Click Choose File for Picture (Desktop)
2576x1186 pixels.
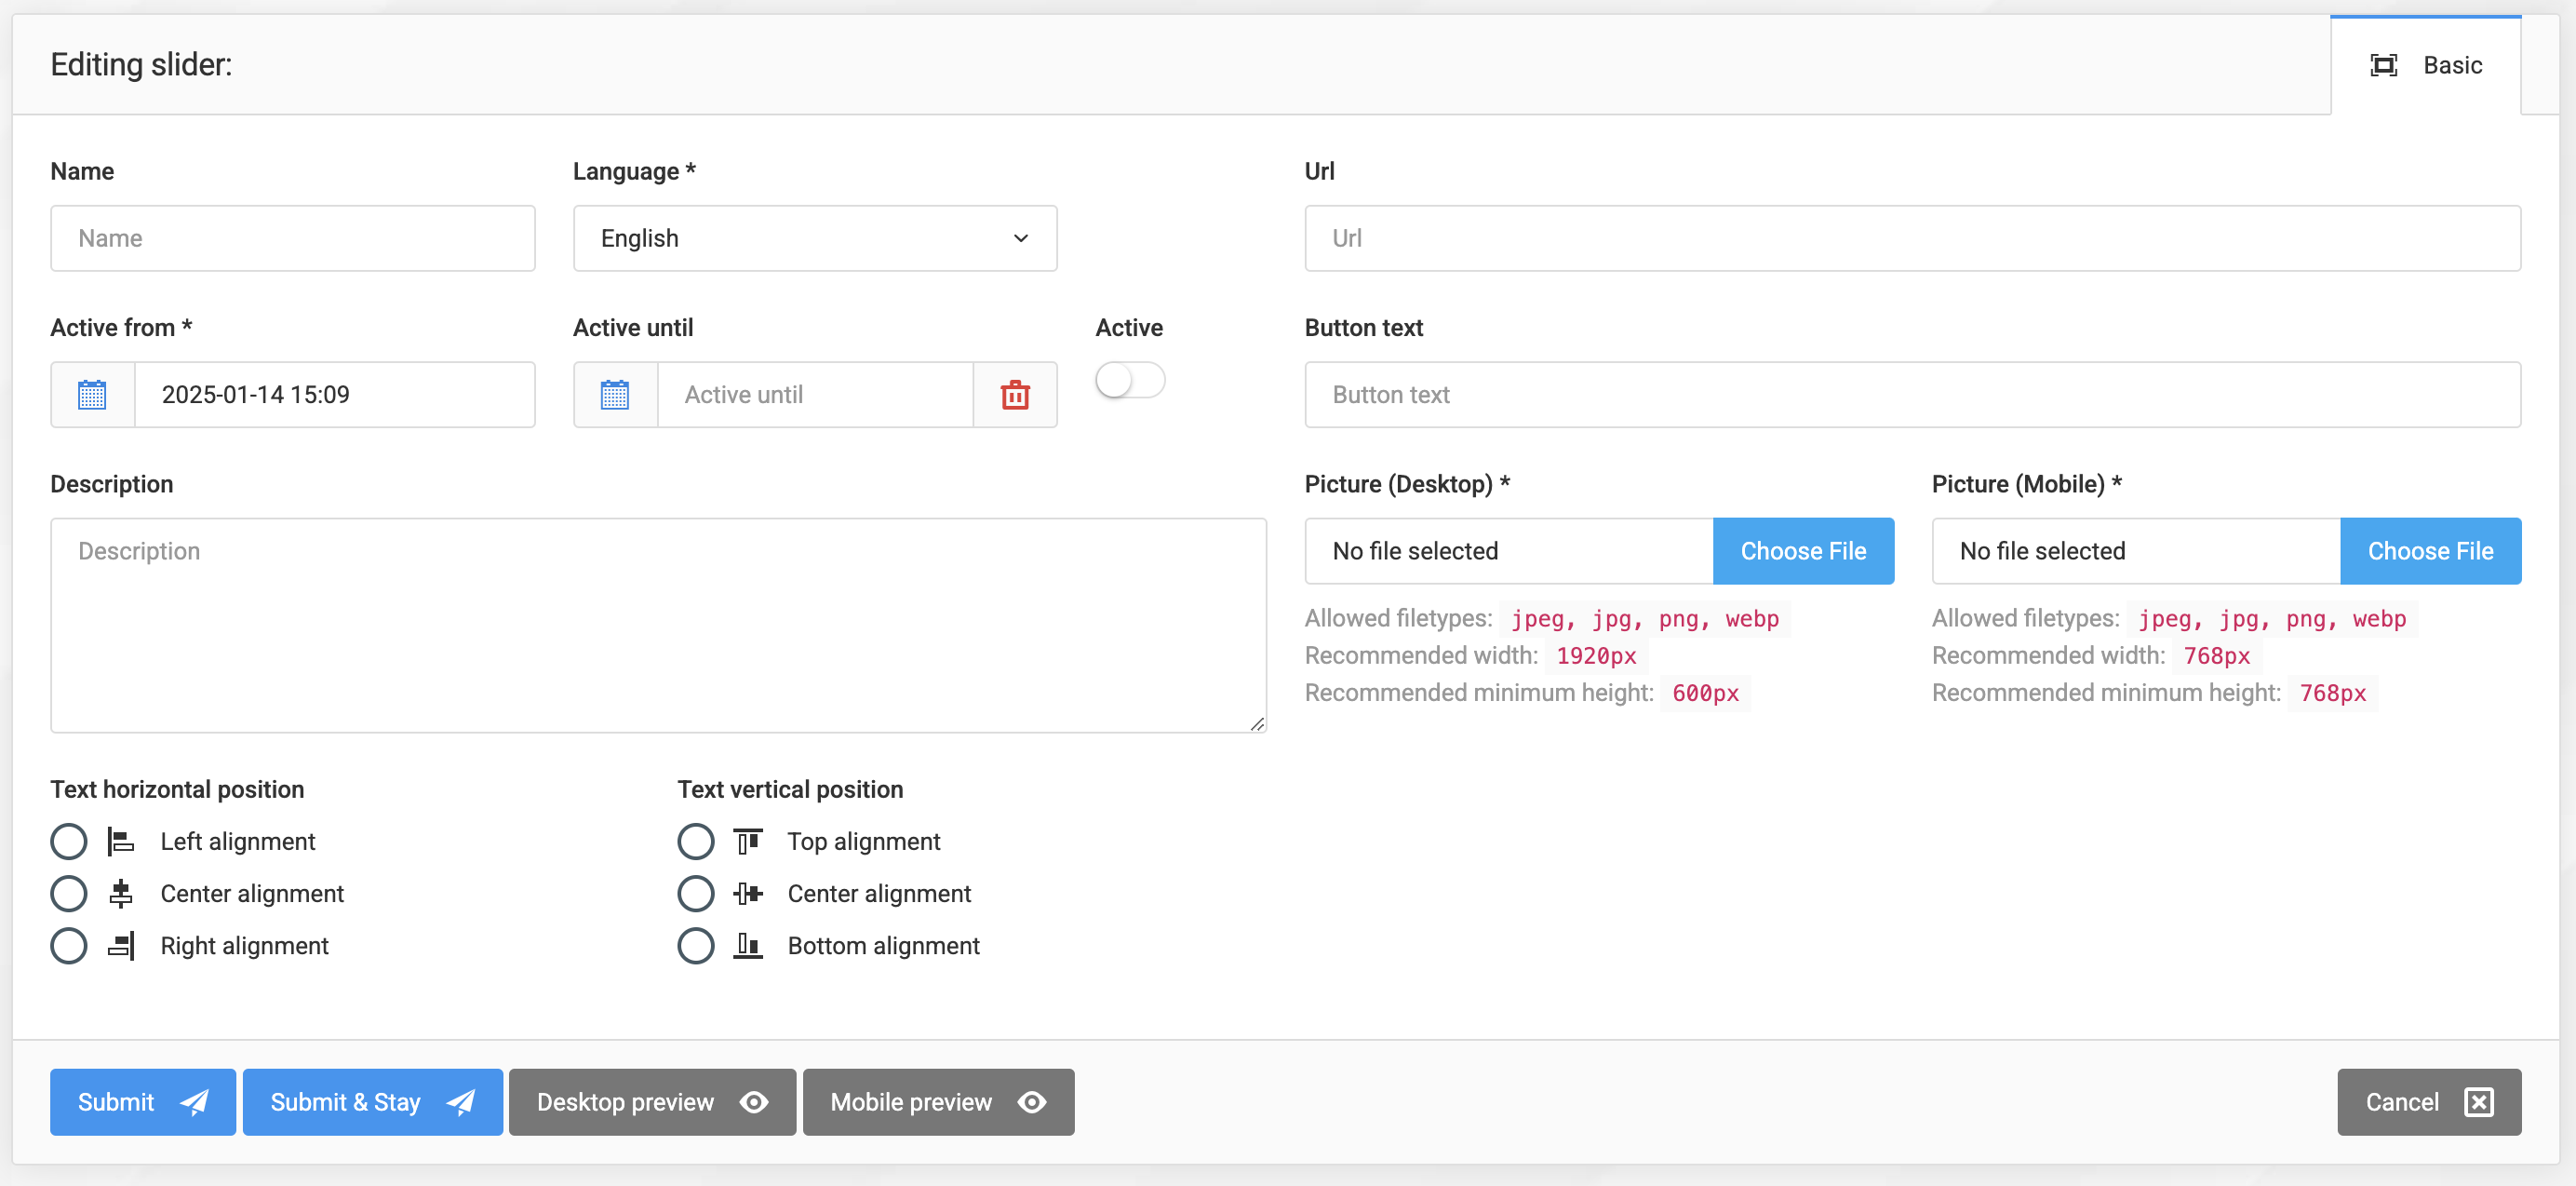[1802, 551]
